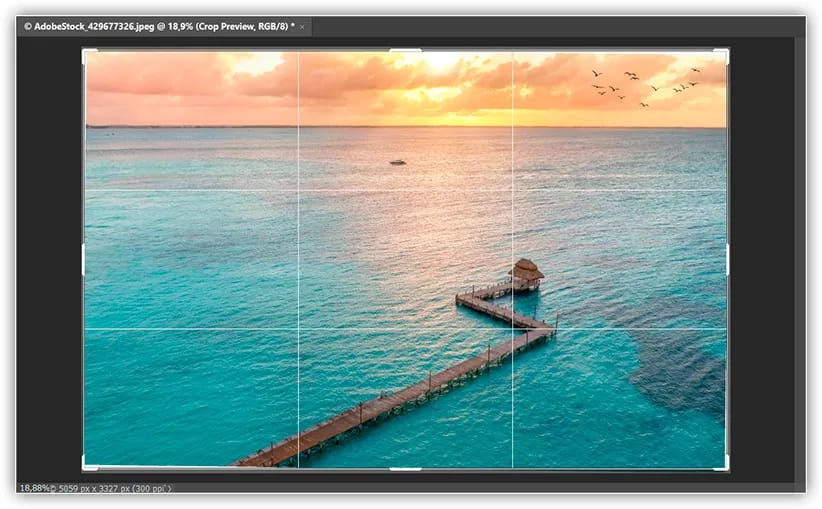Click the upper-left crop grid intersection
This screenshot has width=822, height=509.
point(298,190)
